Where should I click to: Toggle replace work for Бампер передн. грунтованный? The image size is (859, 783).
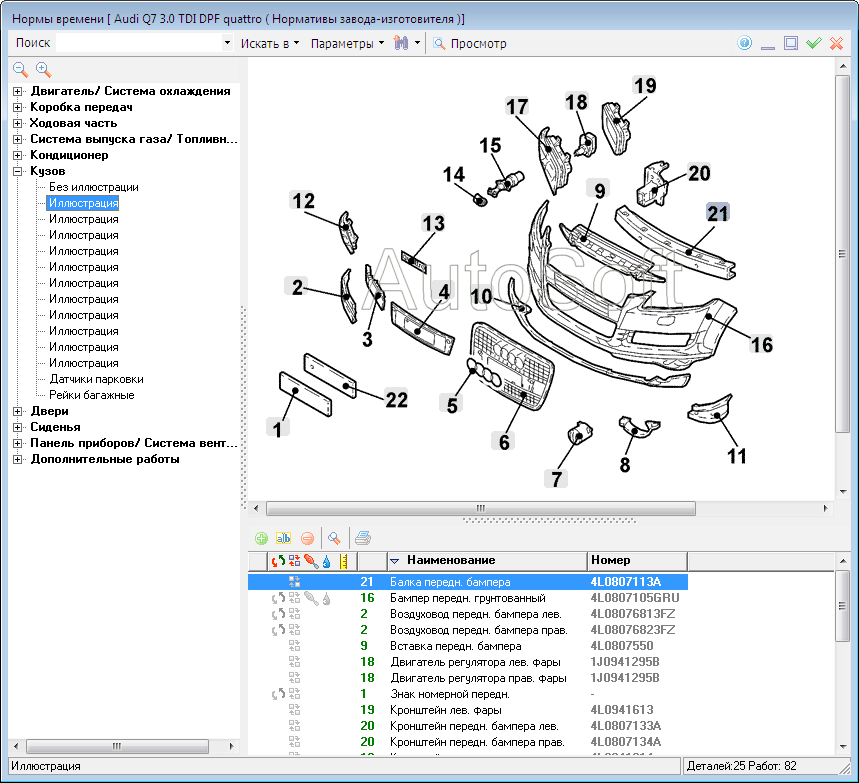pyautogui.click(x=278, y=598)
